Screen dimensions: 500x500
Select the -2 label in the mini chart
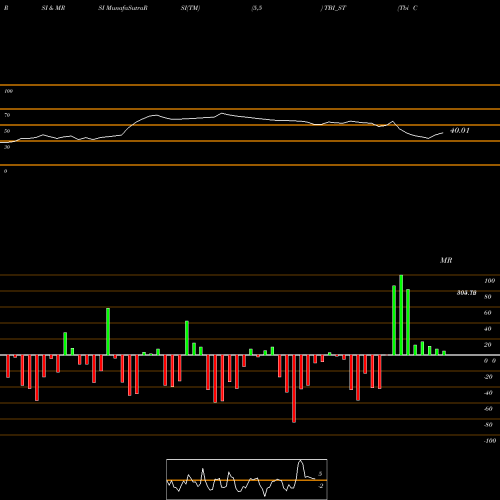click(x=320, y=486)
